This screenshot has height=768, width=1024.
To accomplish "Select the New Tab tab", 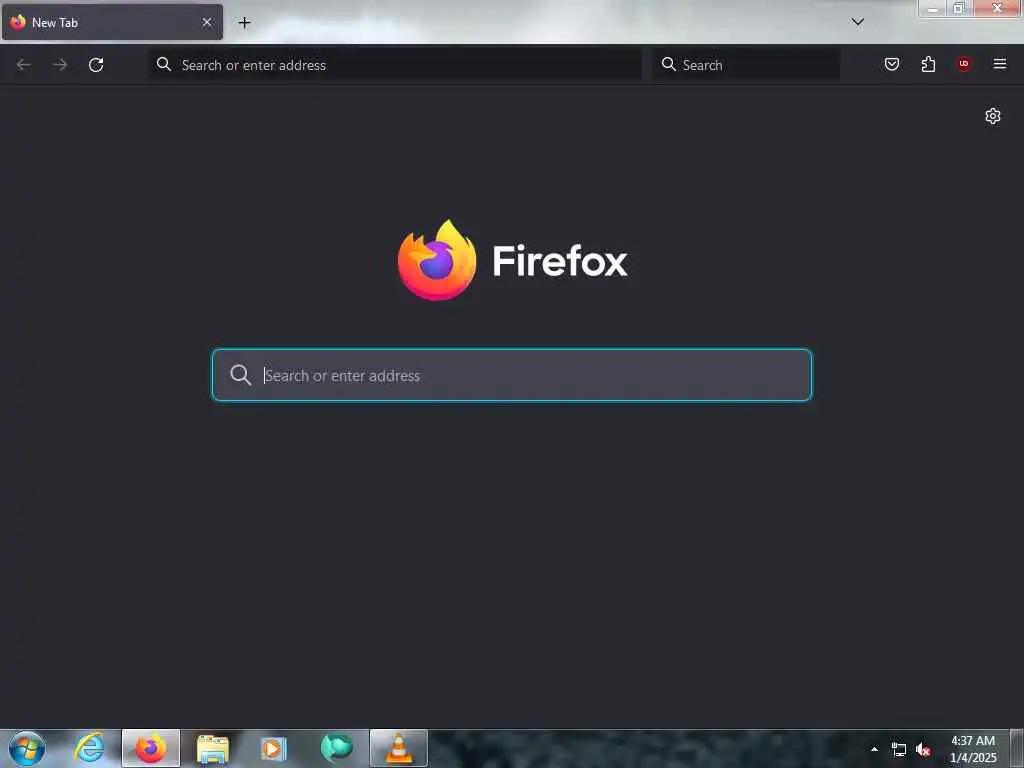I will (112, 22).
